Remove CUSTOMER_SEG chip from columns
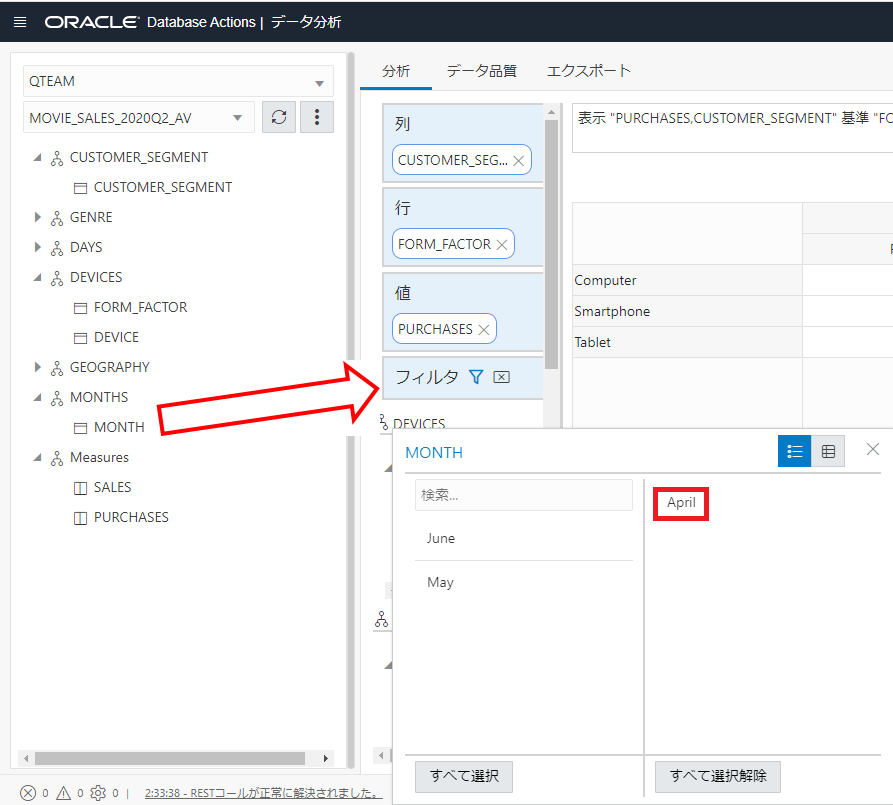Image resolution: width=893 pixels, height=805 pixels. tap(519, 160)
